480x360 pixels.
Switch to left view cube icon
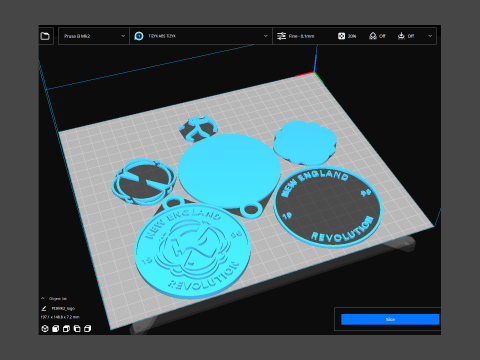point(77,329)
